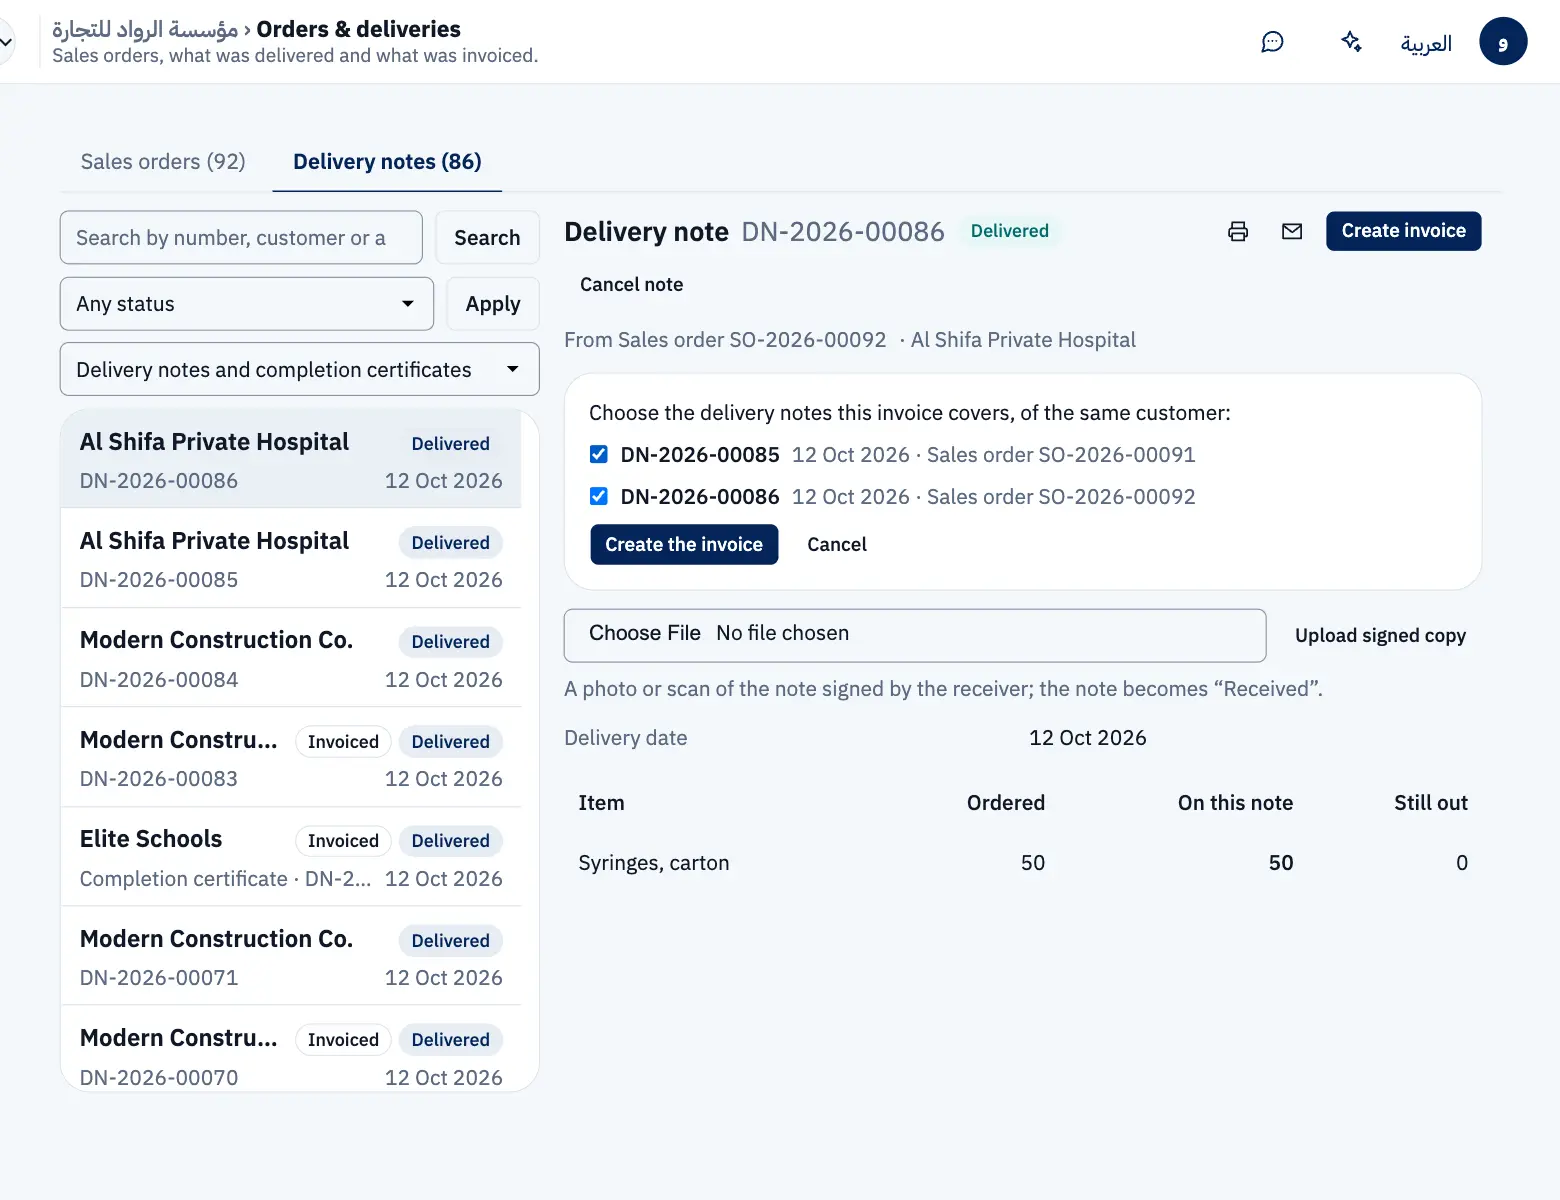1560x1200 pixels.
Task: Click Create the invoice button
Action: tap(684, 545)
